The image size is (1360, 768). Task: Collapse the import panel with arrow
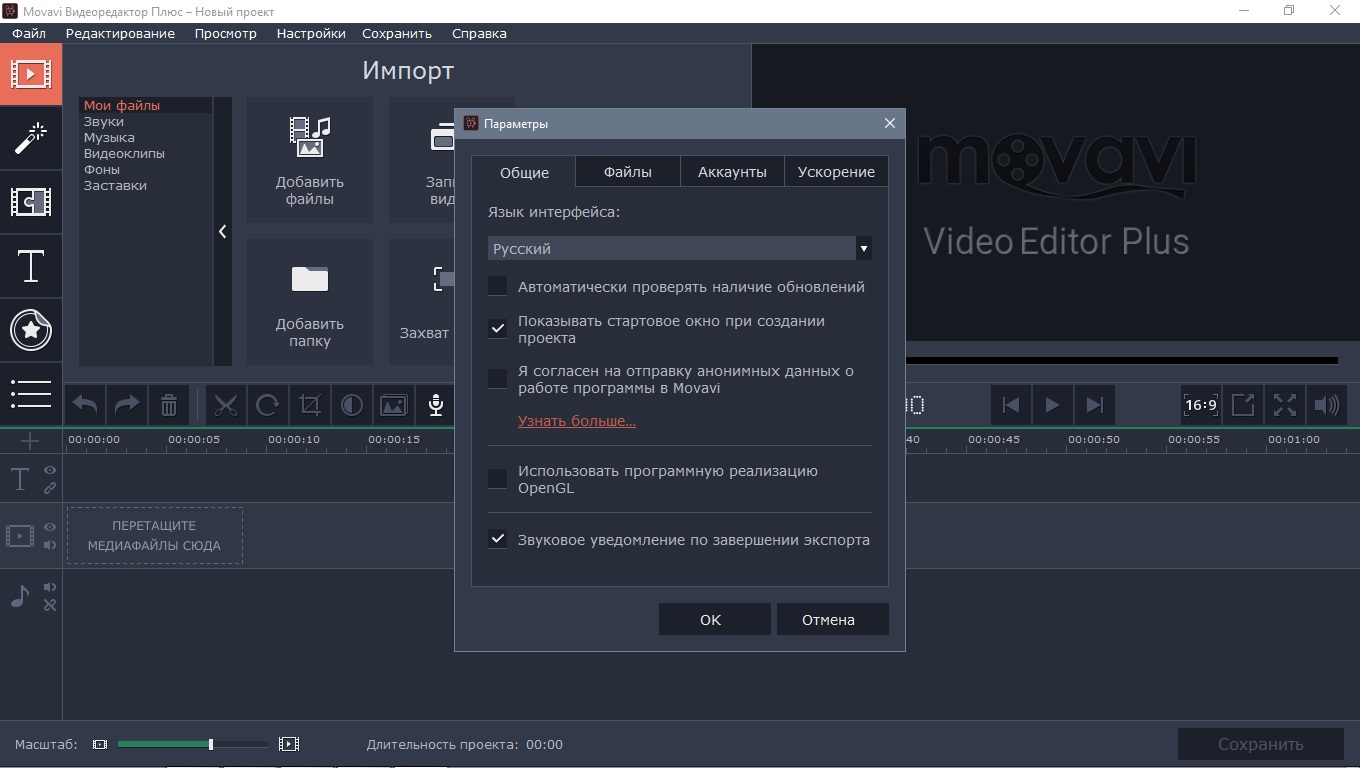coord(222,232)
